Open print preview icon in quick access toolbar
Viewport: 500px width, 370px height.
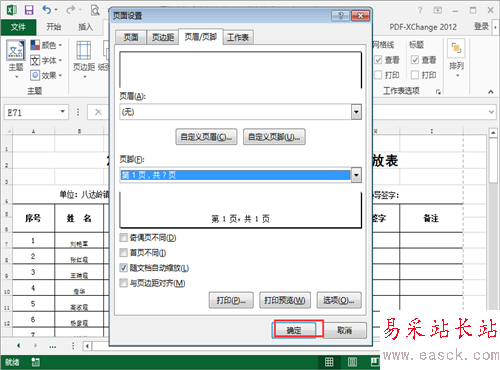(95, 10)
